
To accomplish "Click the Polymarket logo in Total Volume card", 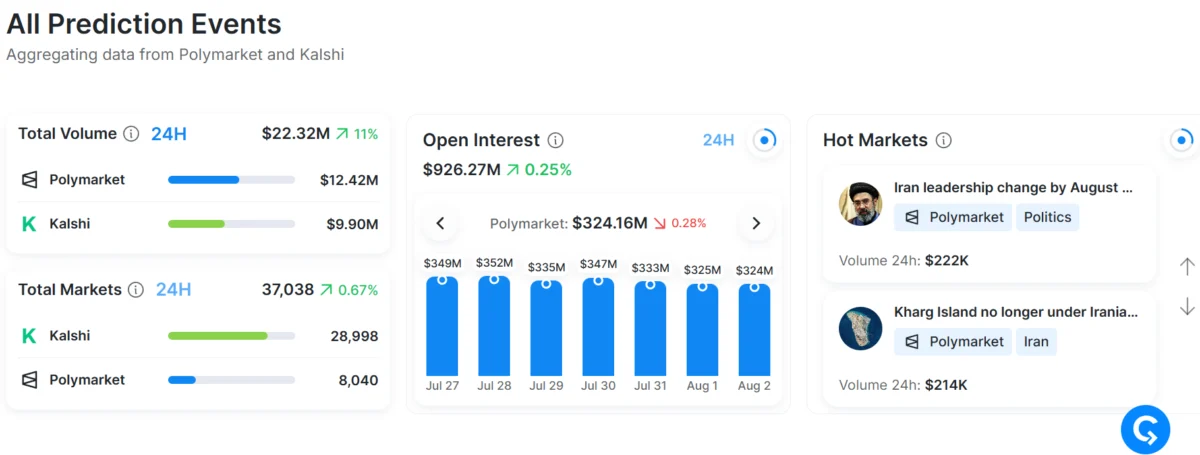I will tap(30, 180).
